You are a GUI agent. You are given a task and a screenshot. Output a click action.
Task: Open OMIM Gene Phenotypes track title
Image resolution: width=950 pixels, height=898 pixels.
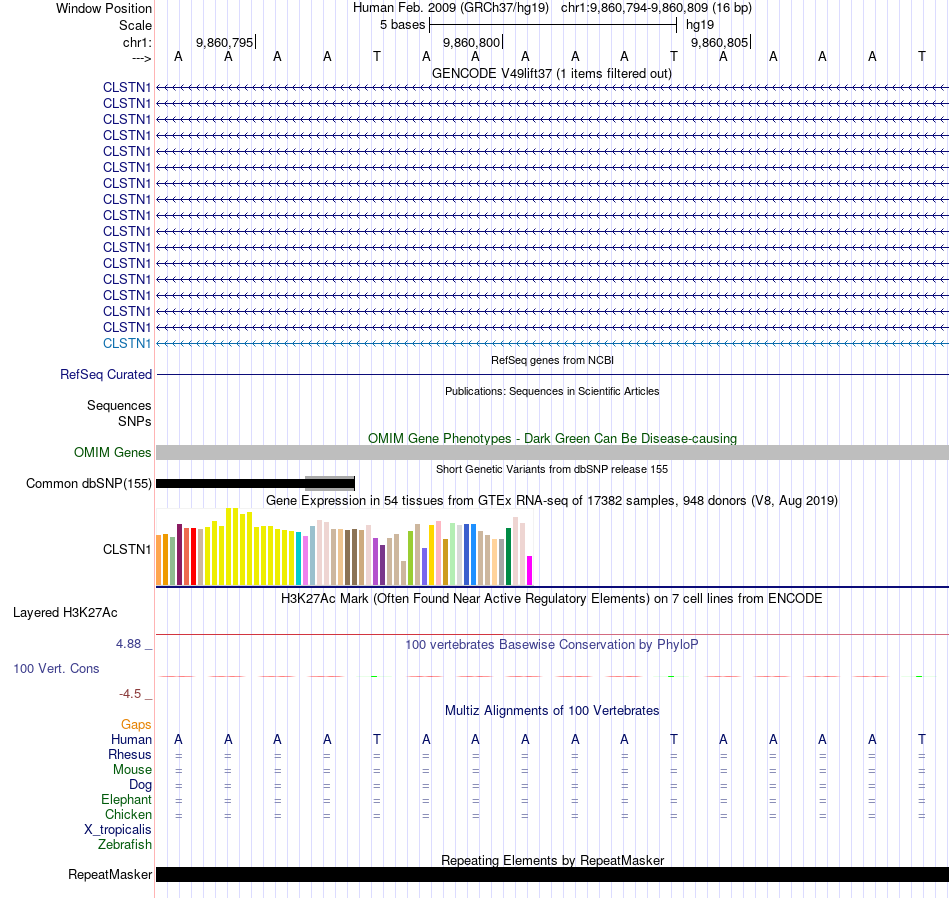click(552, 438)
